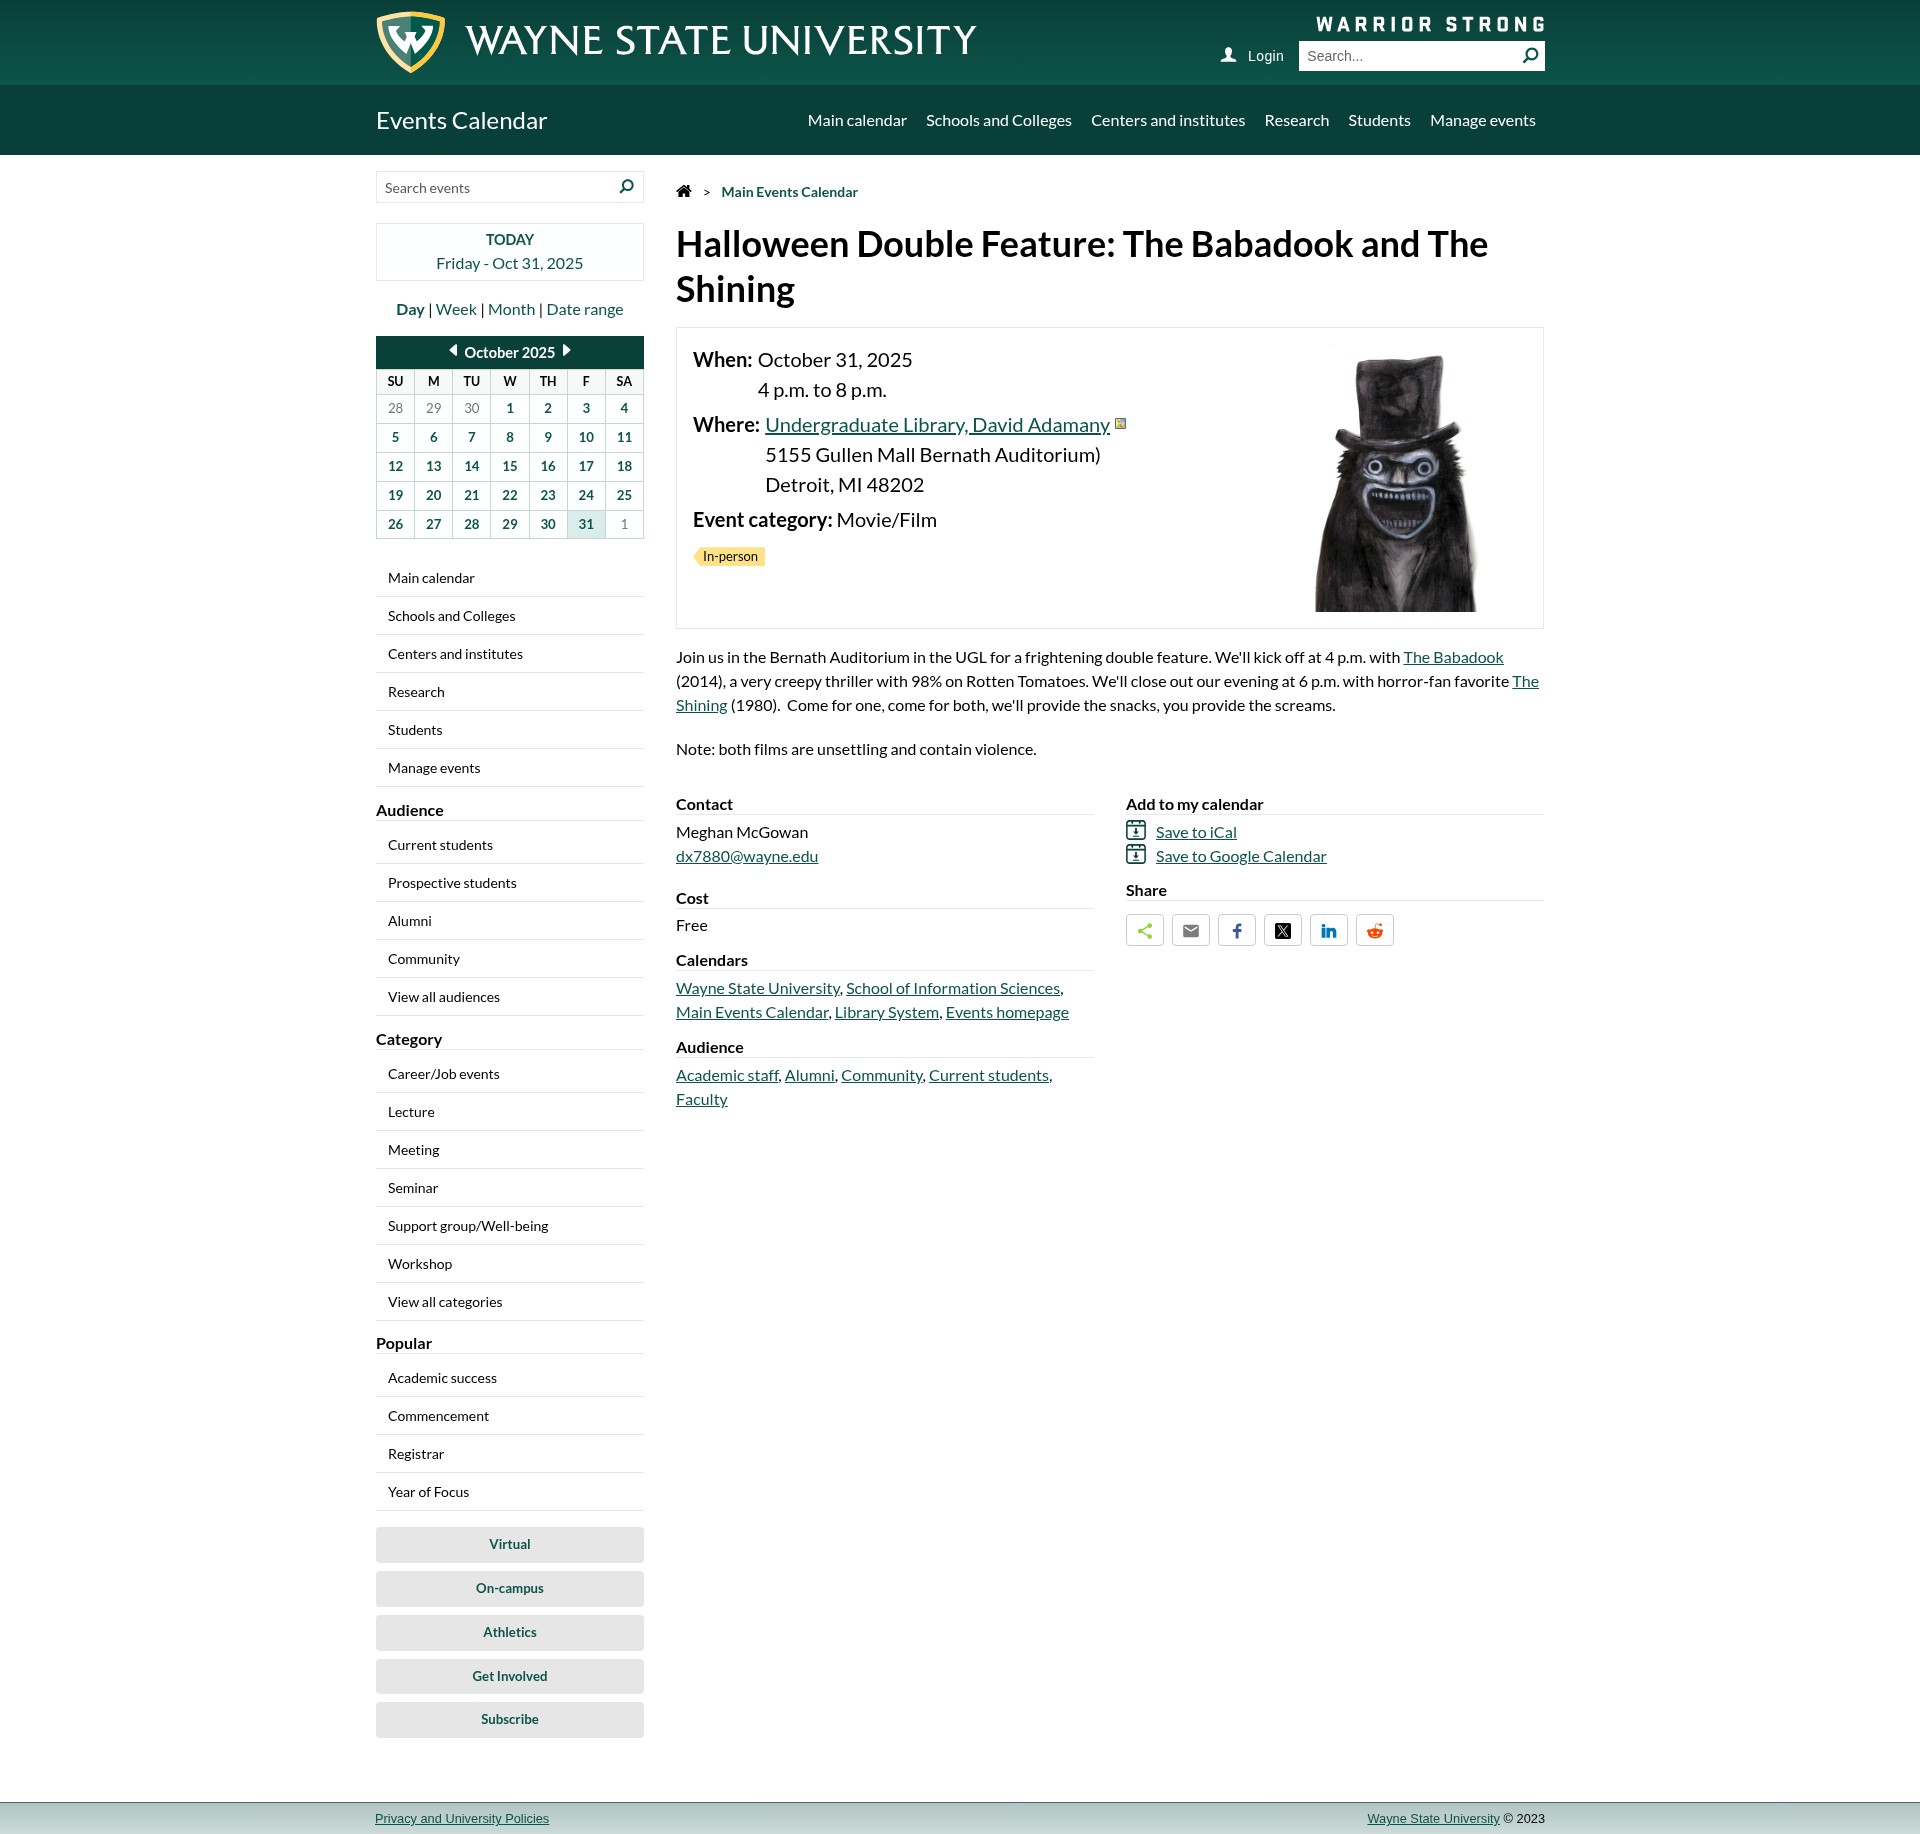Open Support group/Well-being category

(510, 1226)
